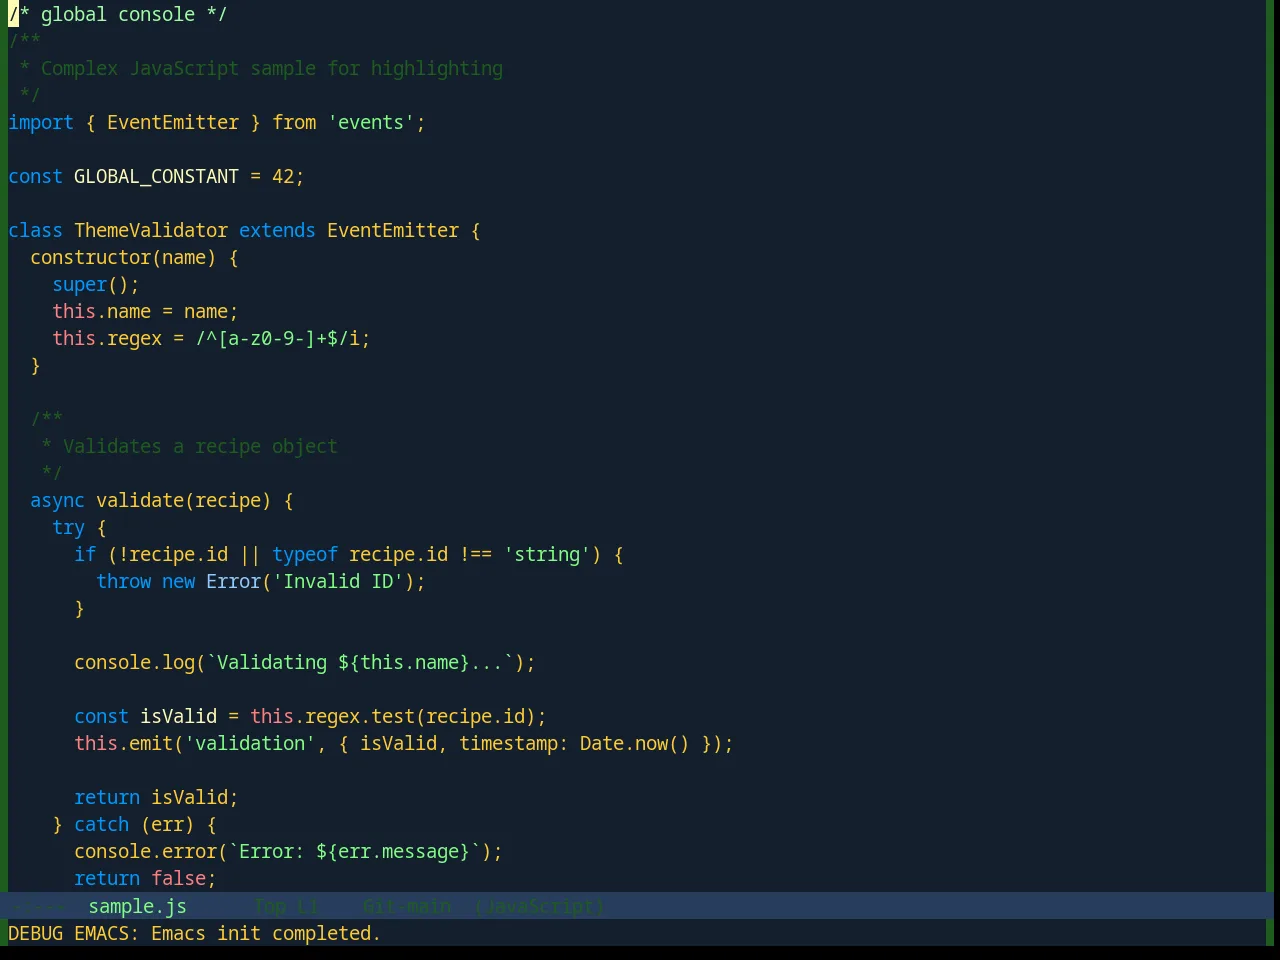Click the 'super' call

tap(79, 284)
